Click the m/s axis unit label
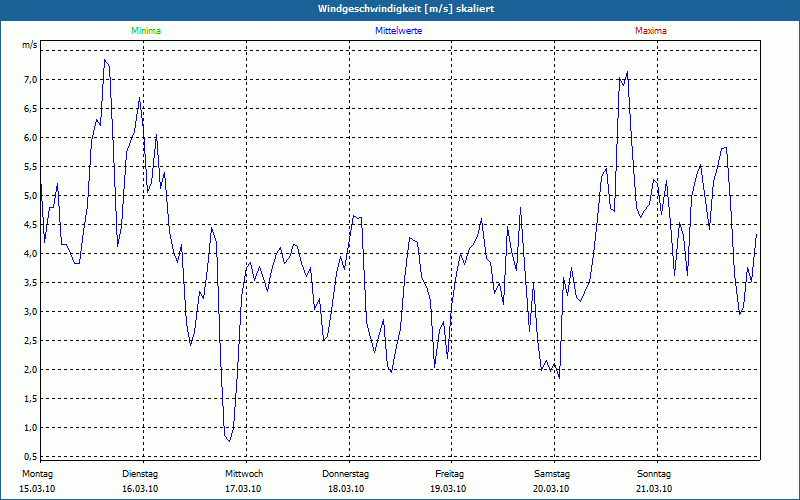 30,45
